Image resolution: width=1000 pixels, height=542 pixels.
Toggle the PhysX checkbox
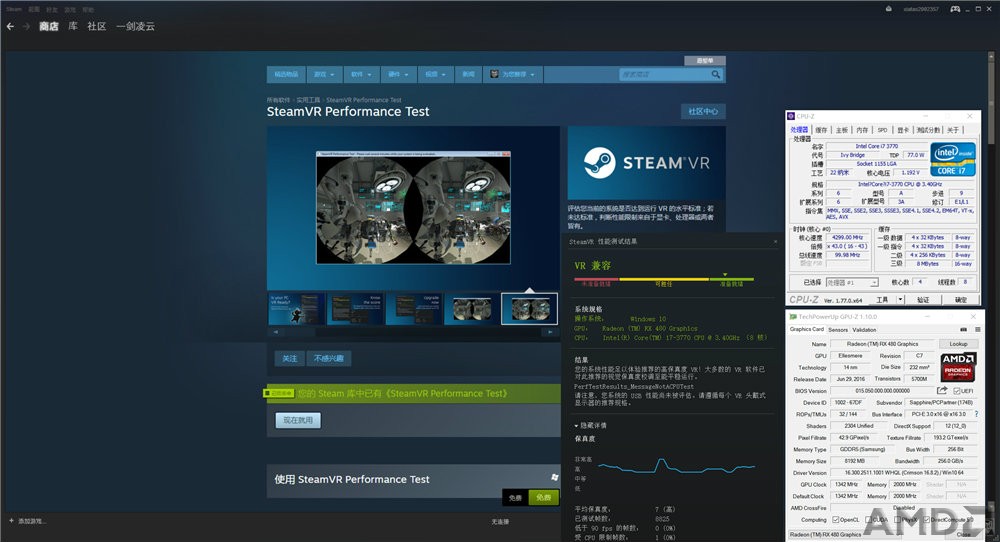pyautogui.click(x=897, y=520)
